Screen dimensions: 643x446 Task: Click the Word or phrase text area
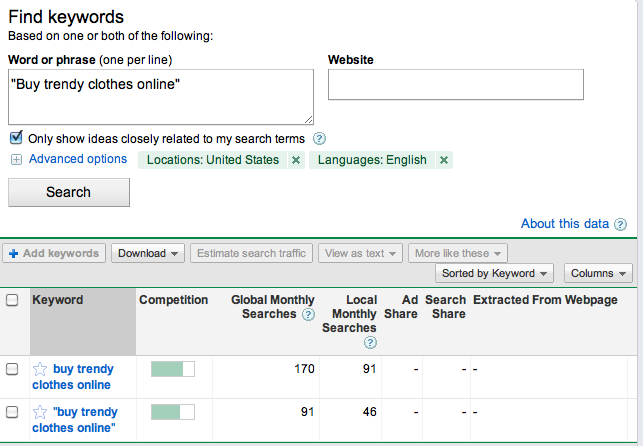[161, 97]
